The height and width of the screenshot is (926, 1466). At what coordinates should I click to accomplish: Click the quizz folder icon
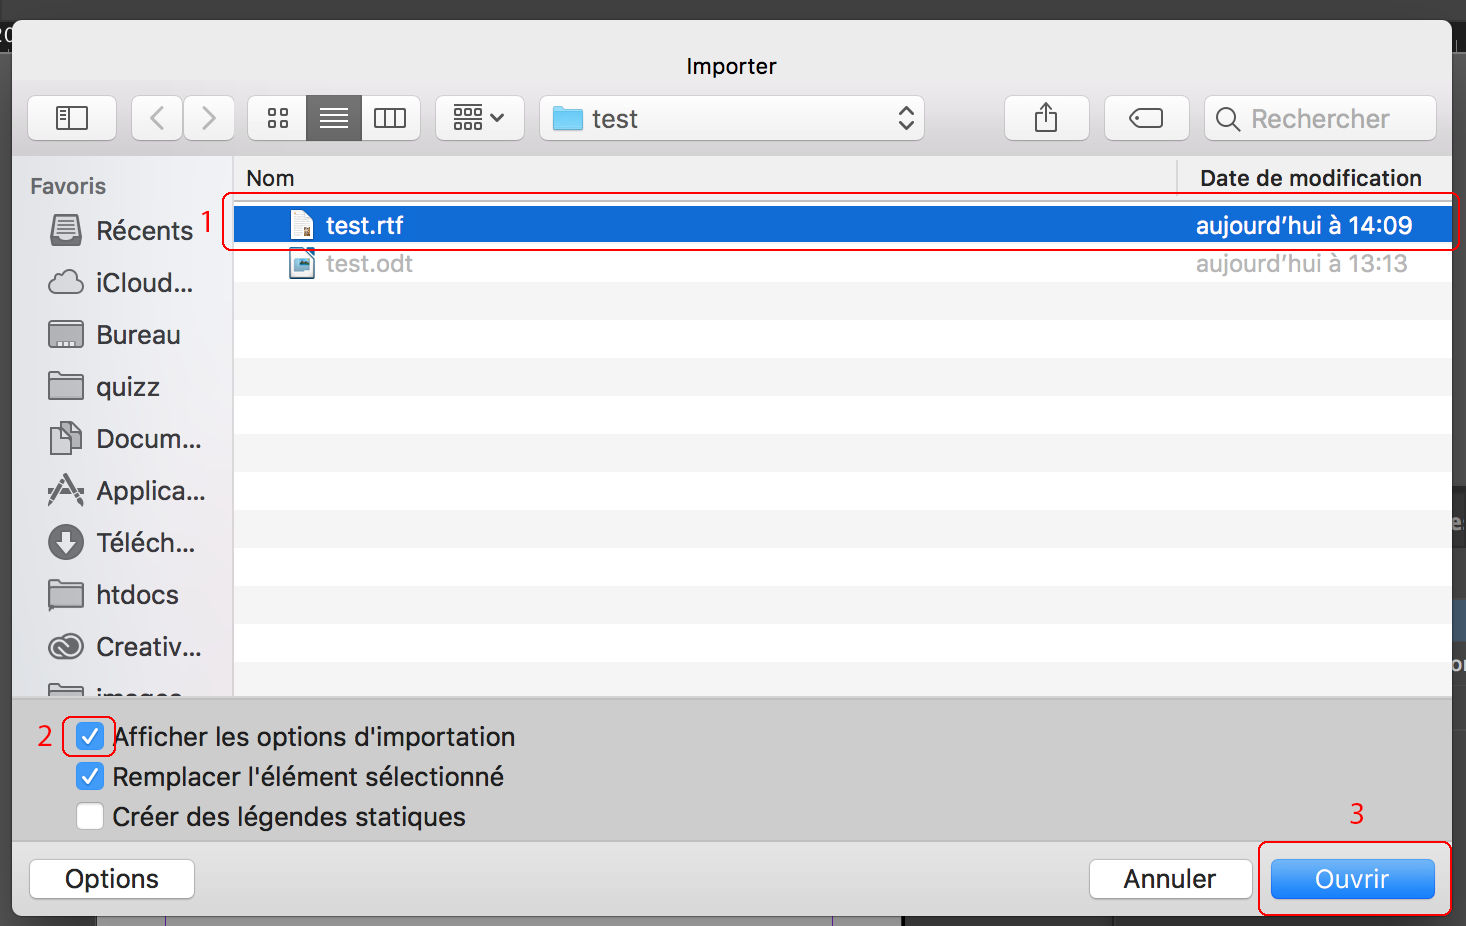coord(66,386)
